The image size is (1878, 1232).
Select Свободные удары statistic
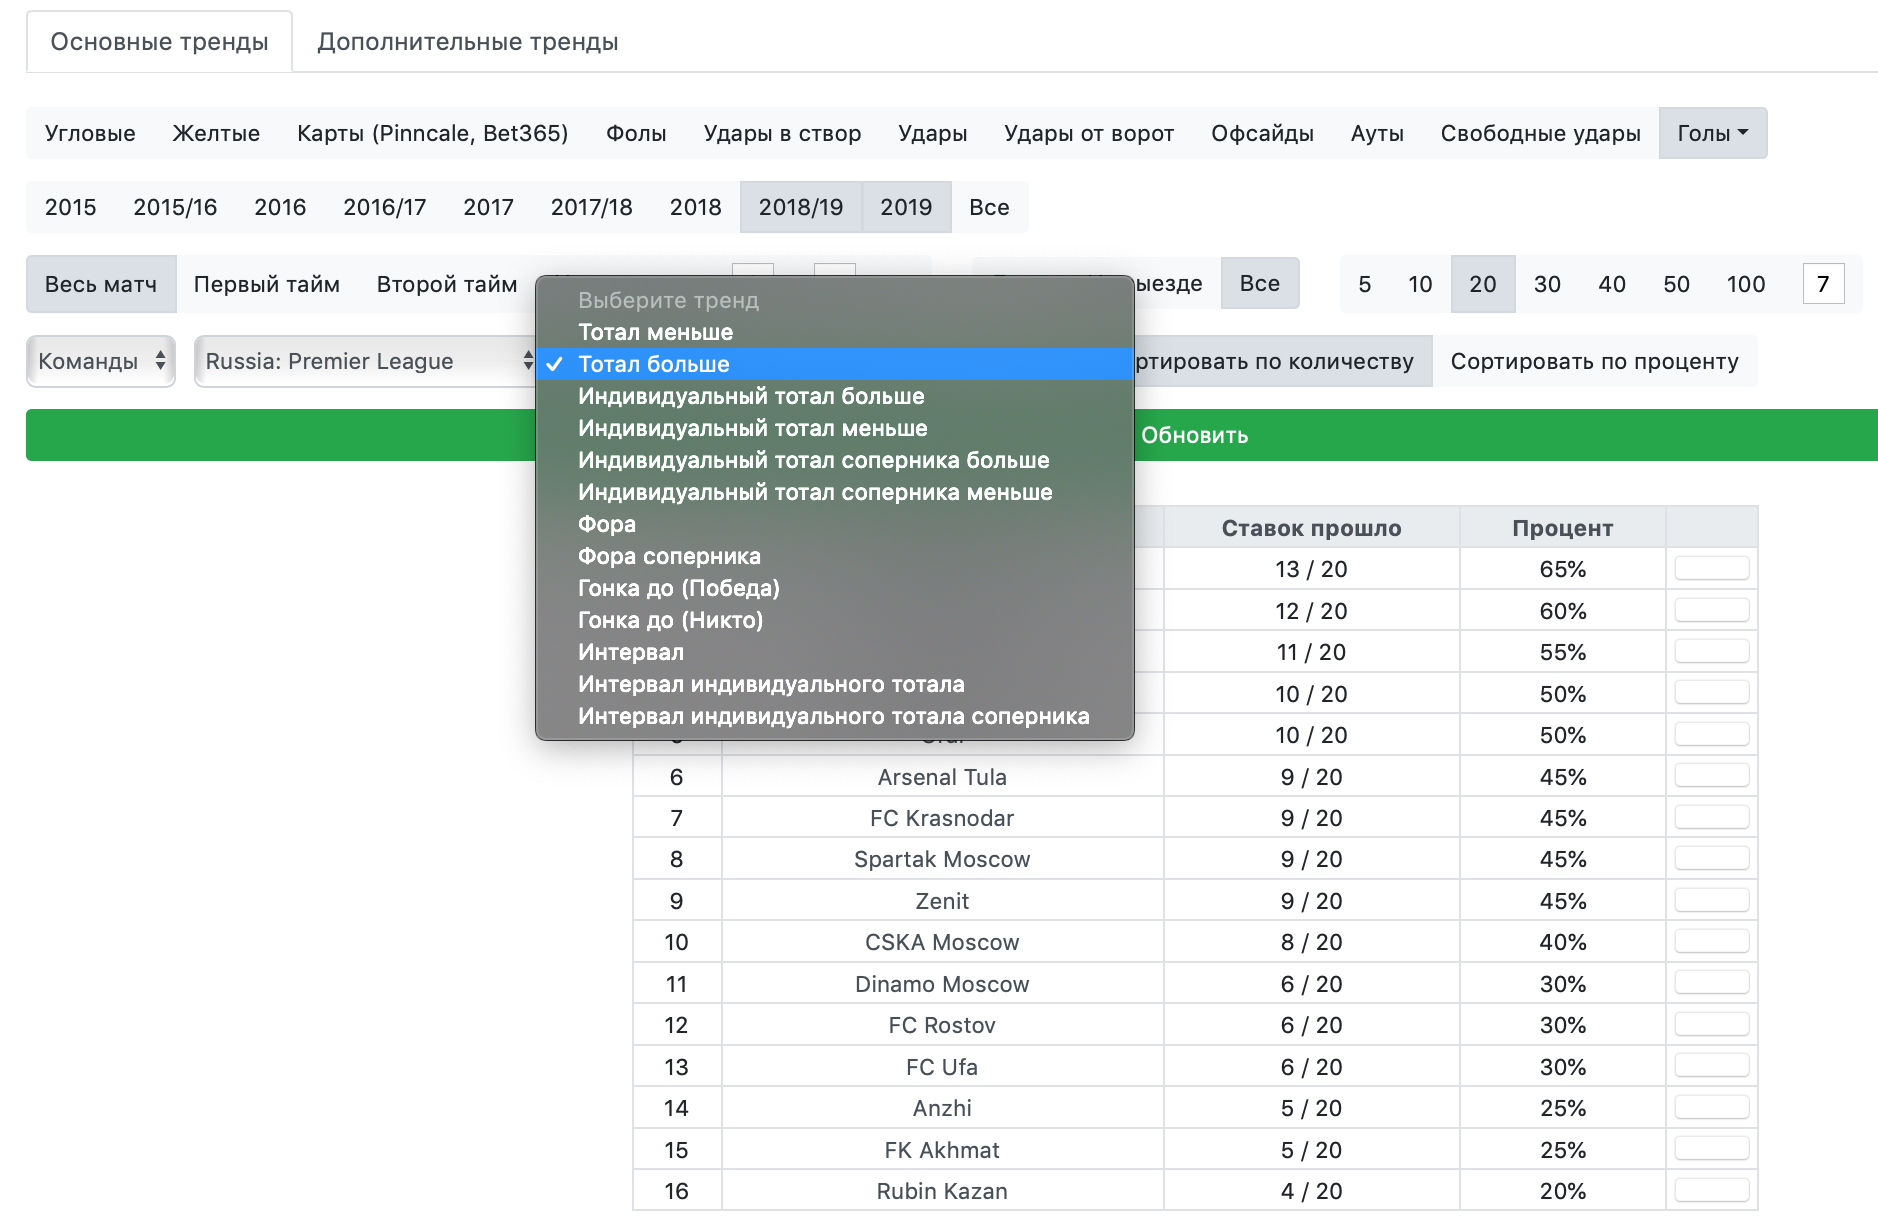pos(1540,133)
